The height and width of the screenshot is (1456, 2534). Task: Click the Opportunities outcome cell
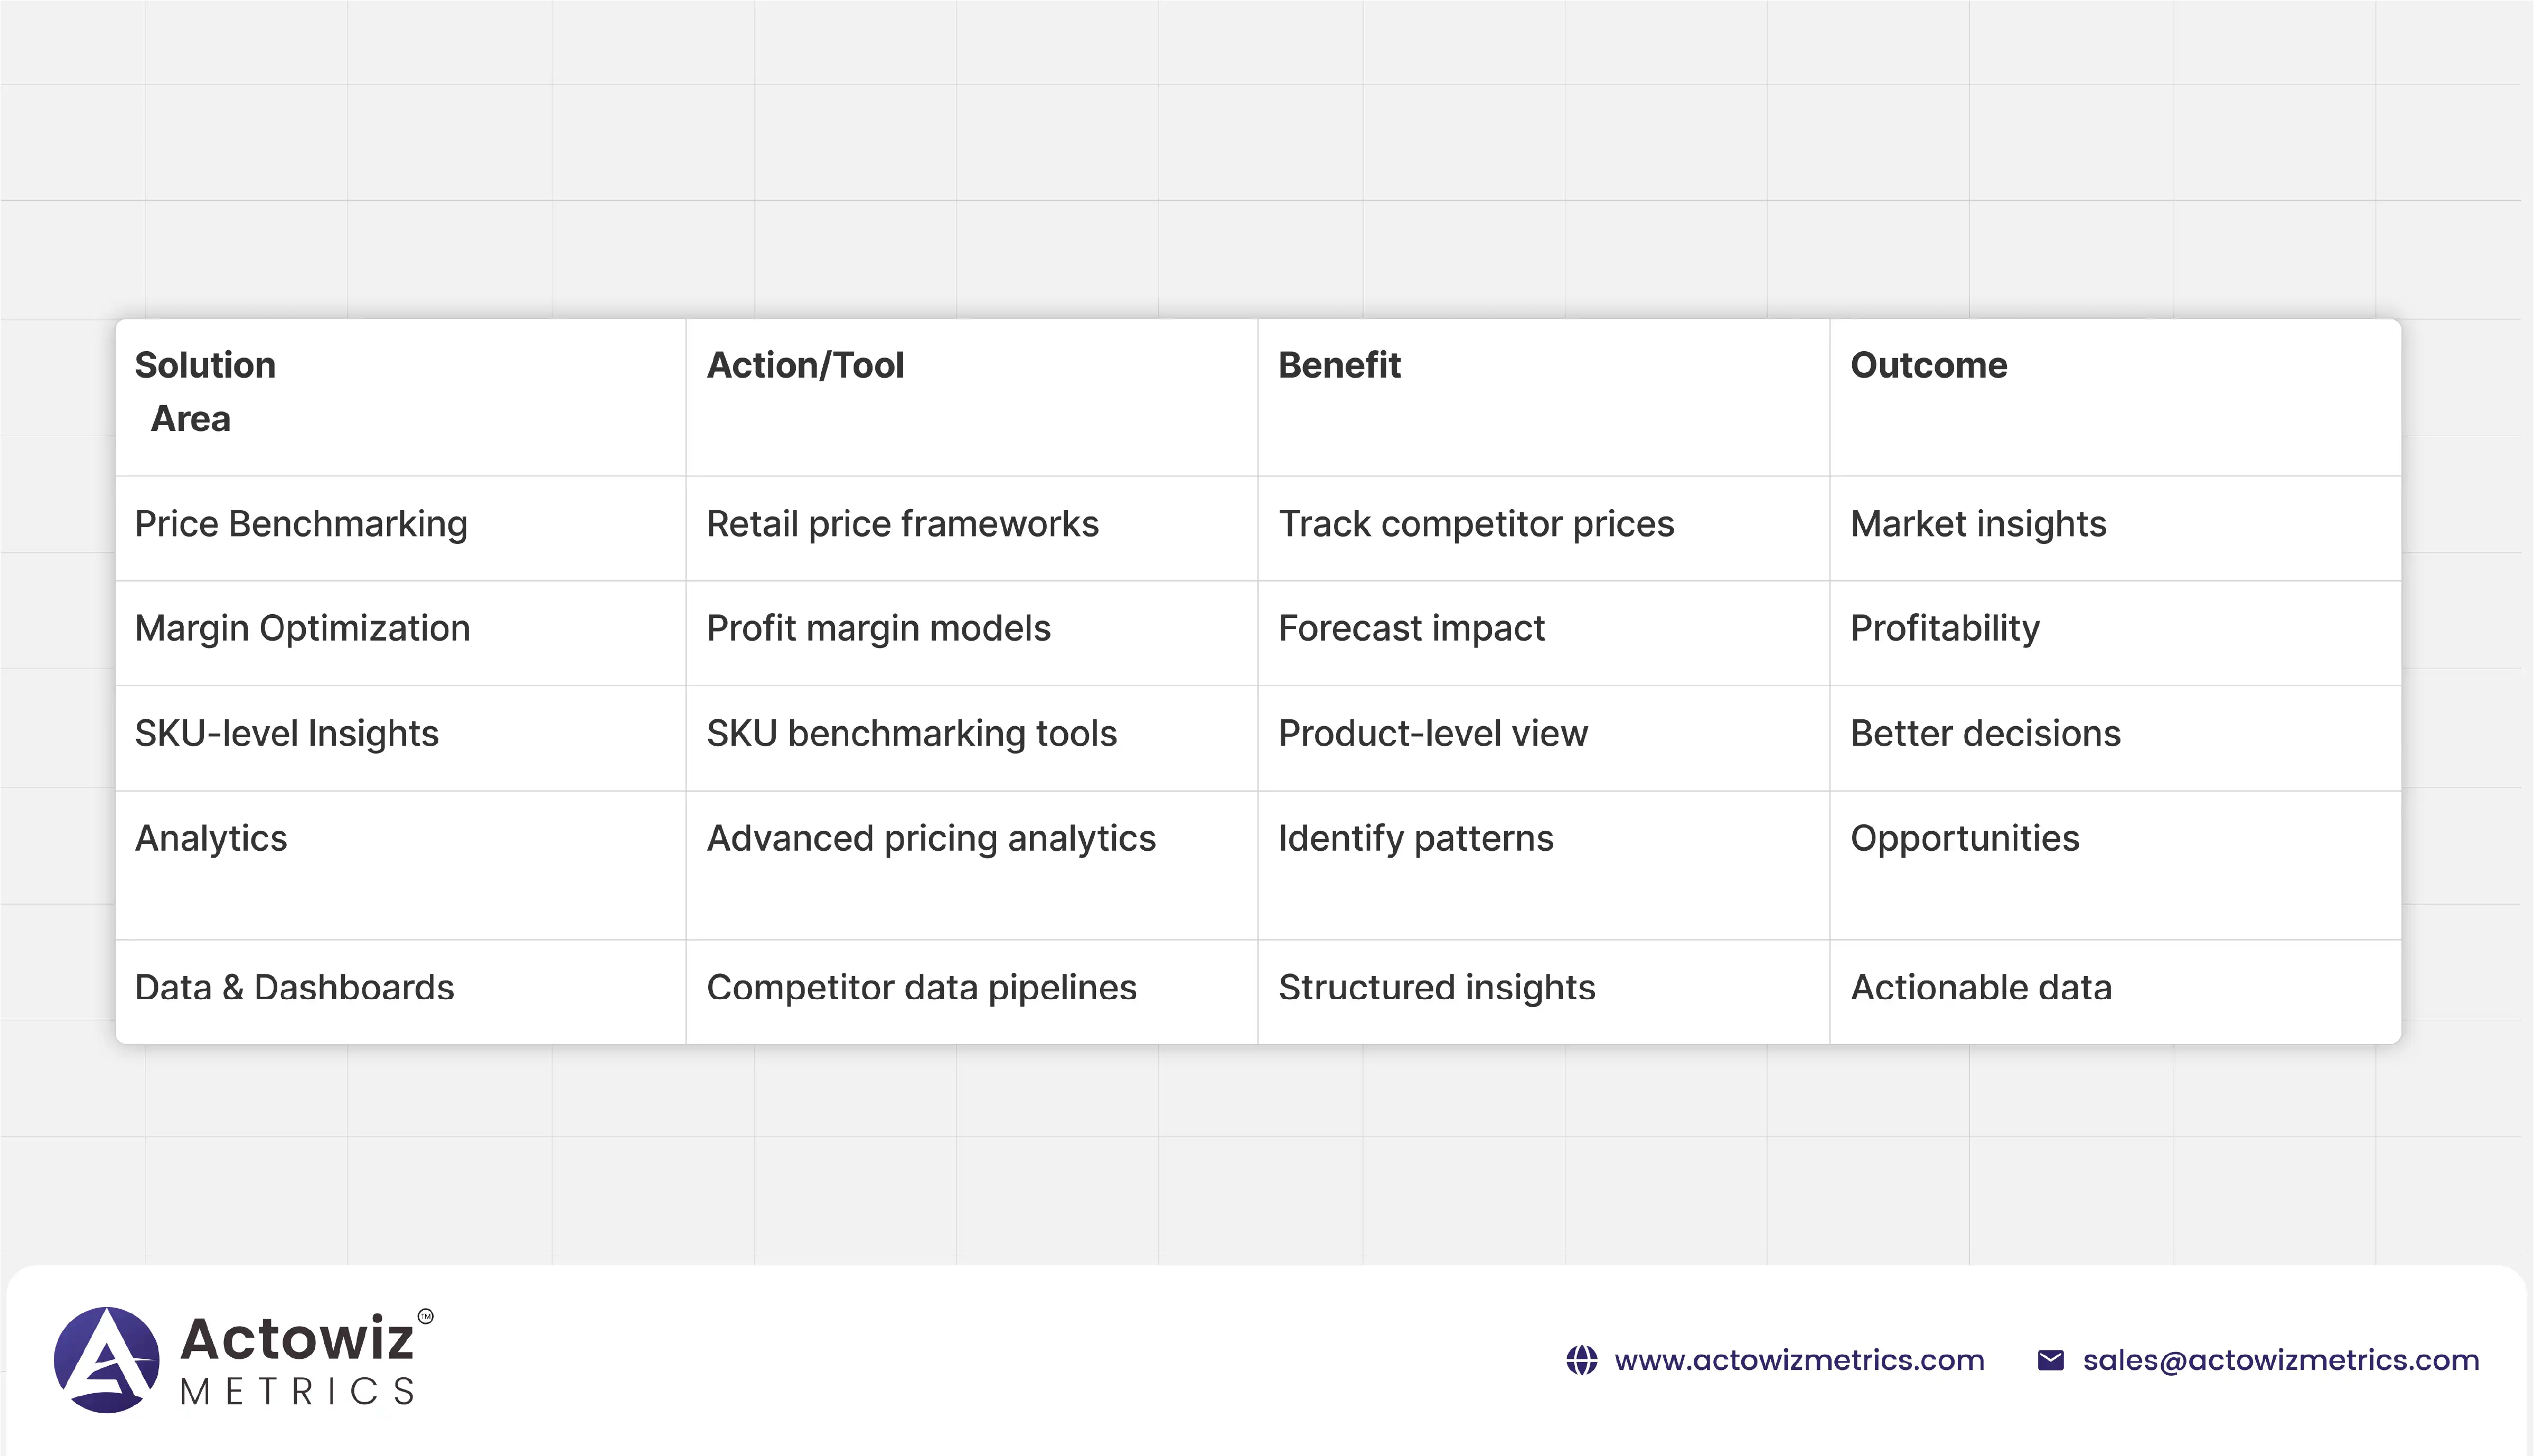click(x=1964, y=838)
